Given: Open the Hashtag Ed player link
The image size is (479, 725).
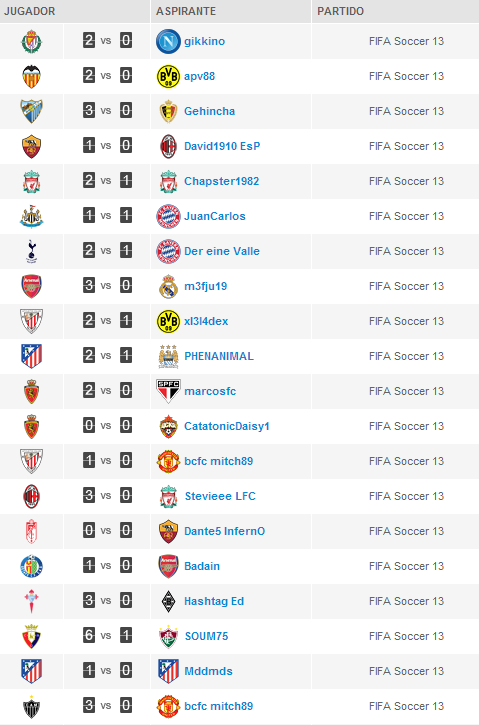Looking at the screenshot, I should pos(214,601).
